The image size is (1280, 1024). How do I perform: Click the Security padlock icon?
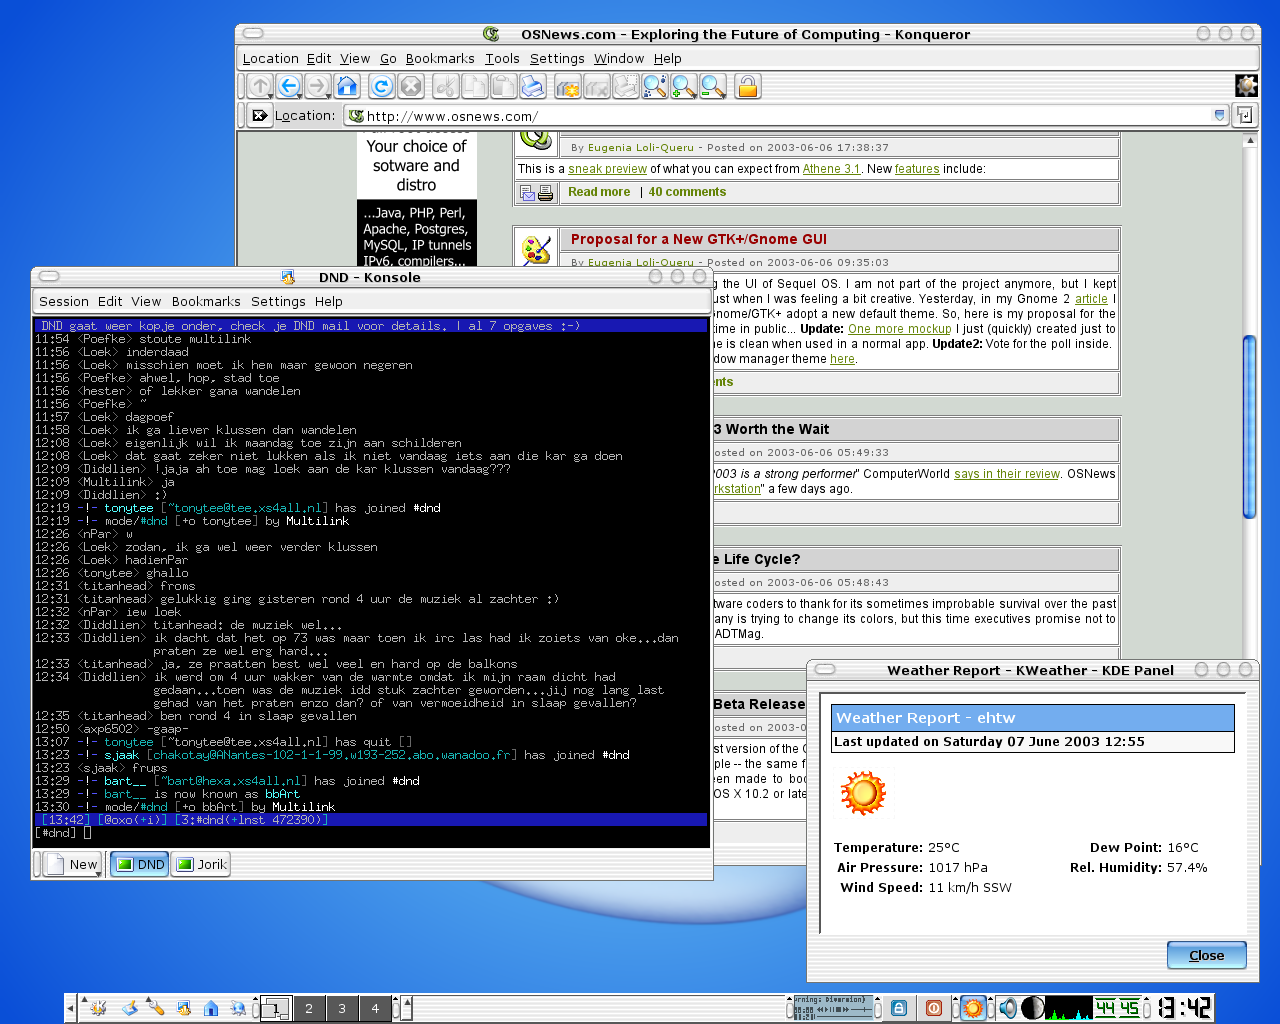pos(747,87)
